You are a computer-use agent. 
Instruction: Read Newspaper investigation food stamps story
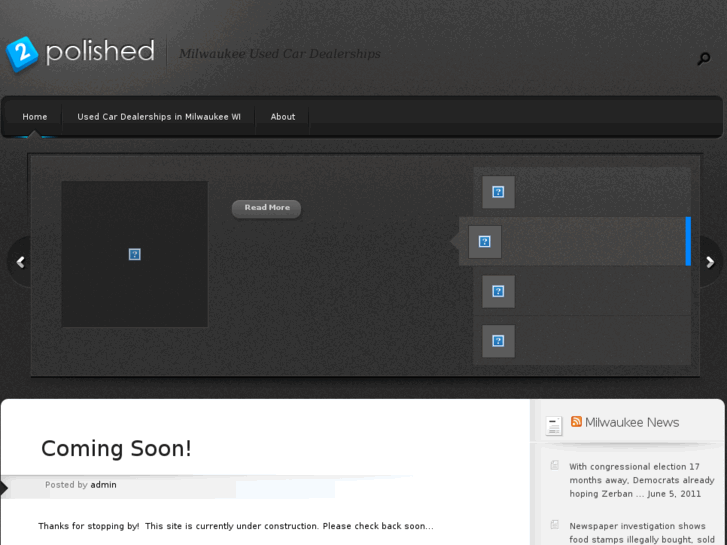click(x=642, y=533)
